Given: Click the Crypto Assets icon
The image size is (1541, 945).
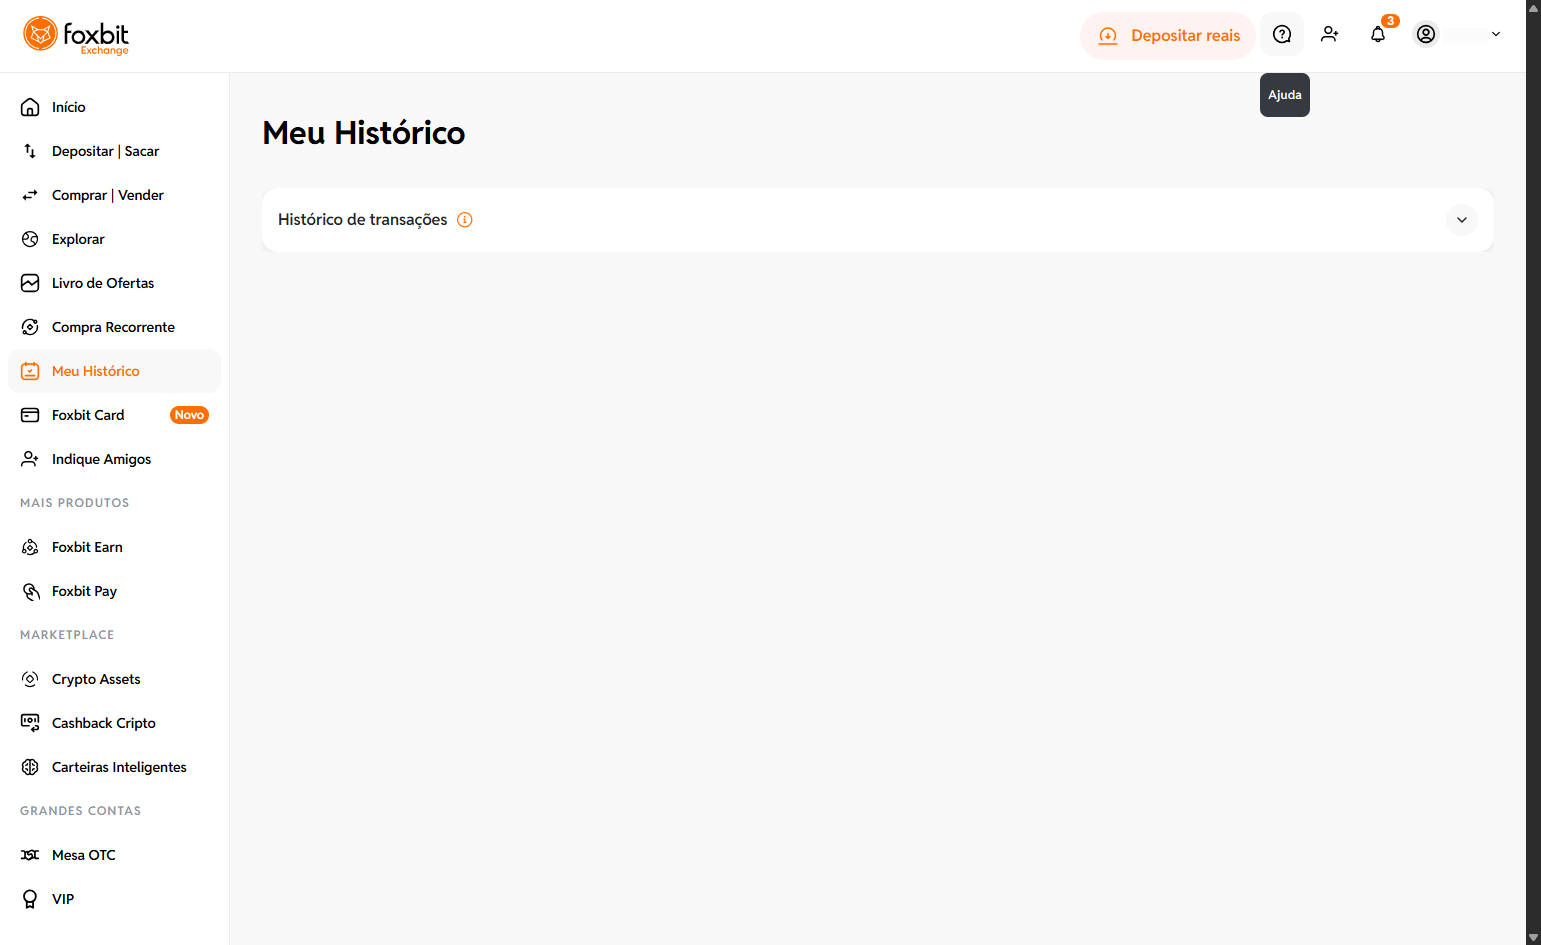Looking at the screenshot, I should coord(30,679).
